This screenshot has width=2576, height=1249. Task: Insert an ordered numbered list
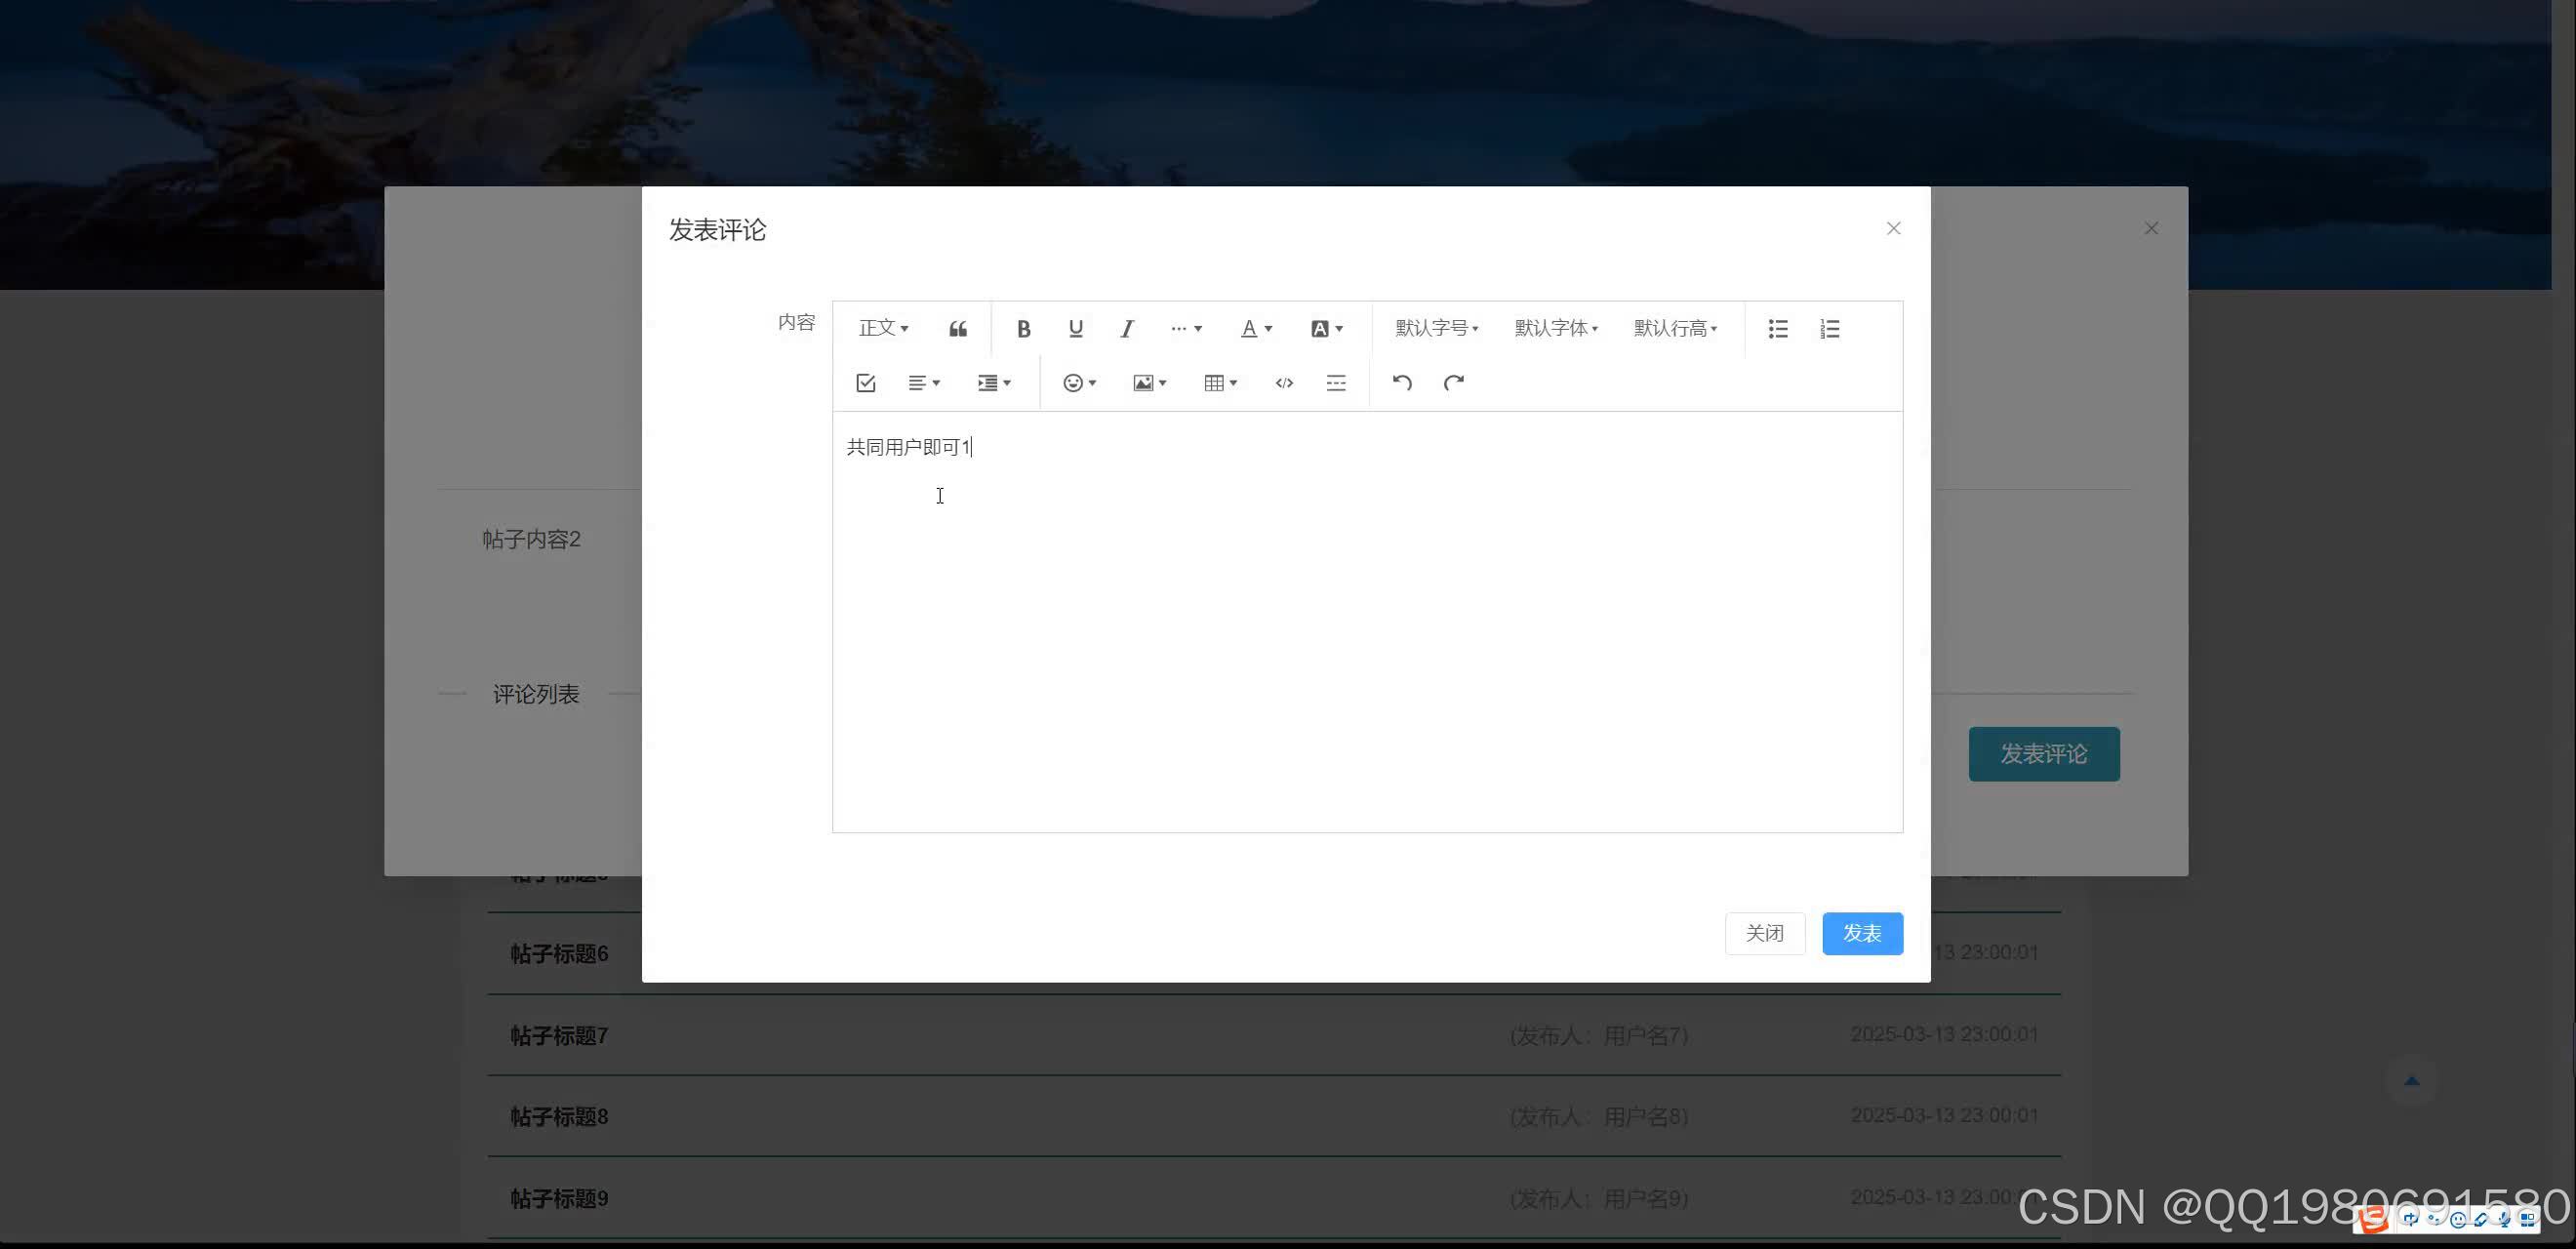point(1829,328)
